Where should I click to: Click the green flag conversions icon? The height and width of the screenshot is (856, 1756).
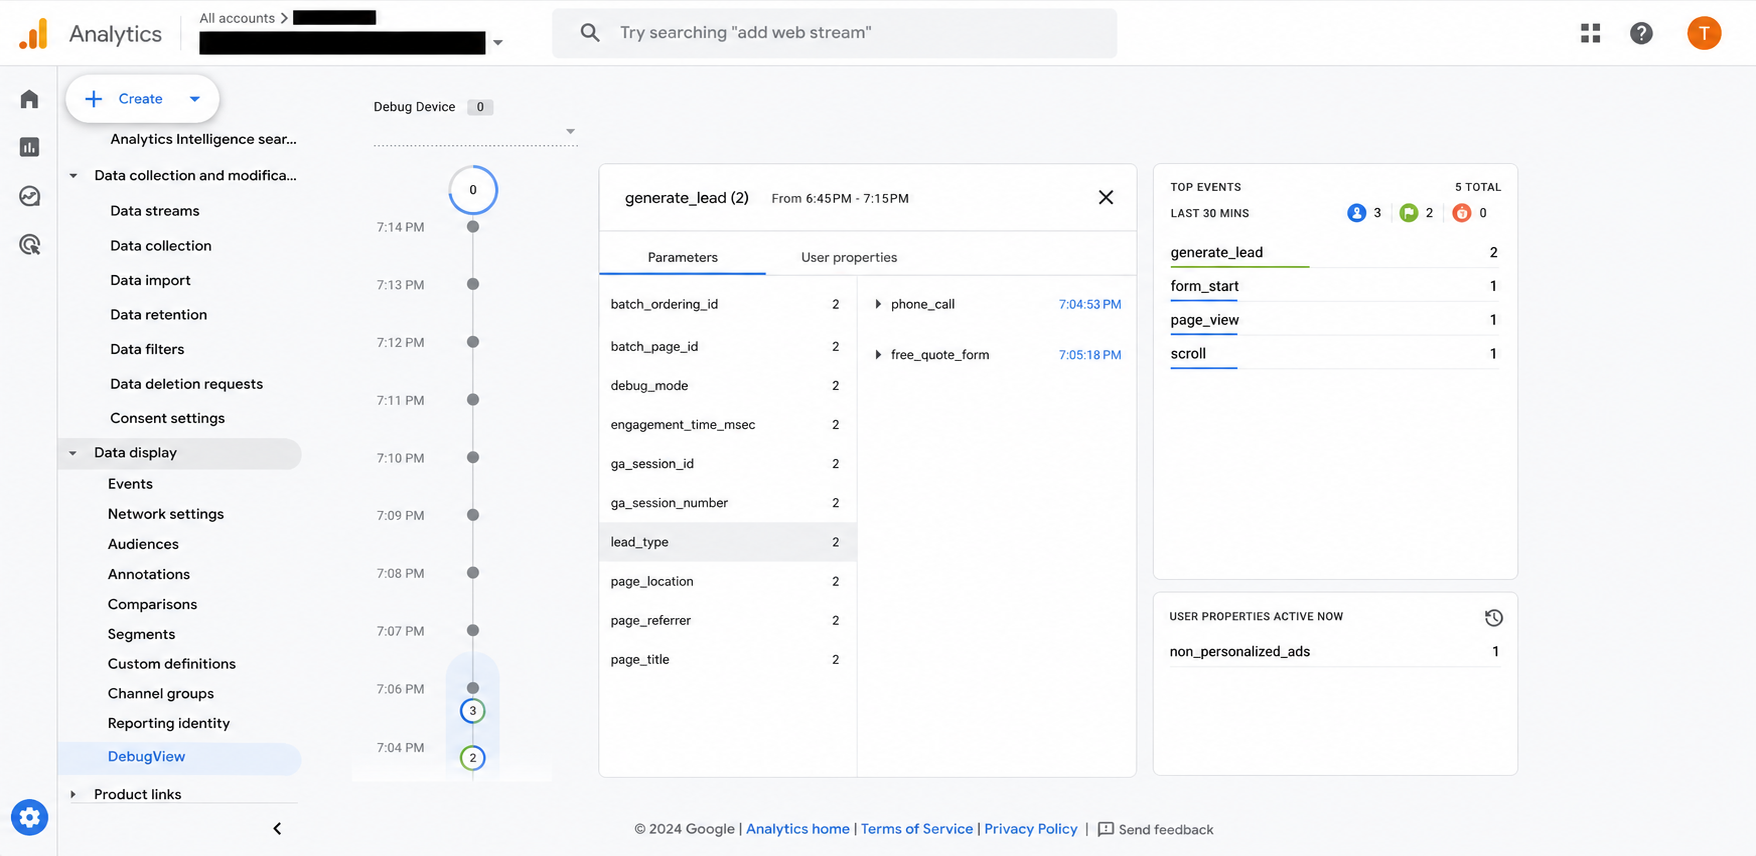pos(1408,213)
